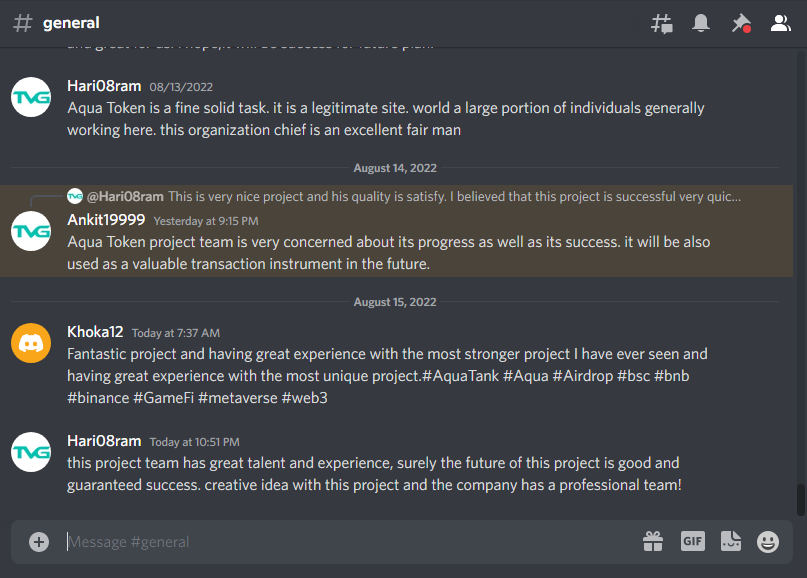This screenshot has height=578, width=807.
Task: Click Ankit19999 username
Action: point(106,220)
